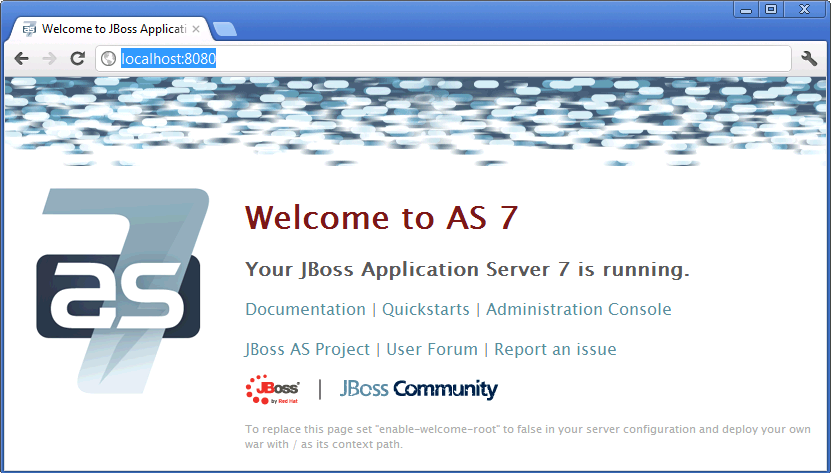Reload the current page
The width and height of the screenshot is (831, 473).
[77, 59]
